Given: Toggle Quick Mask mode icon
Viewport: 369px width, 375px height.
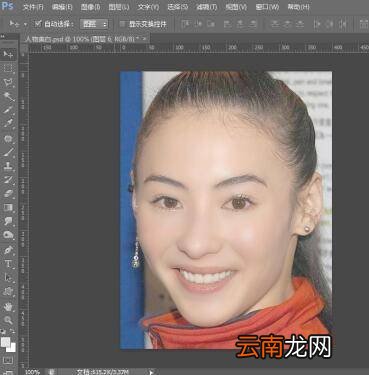Looking at the screenshot, I should point(8,360).
